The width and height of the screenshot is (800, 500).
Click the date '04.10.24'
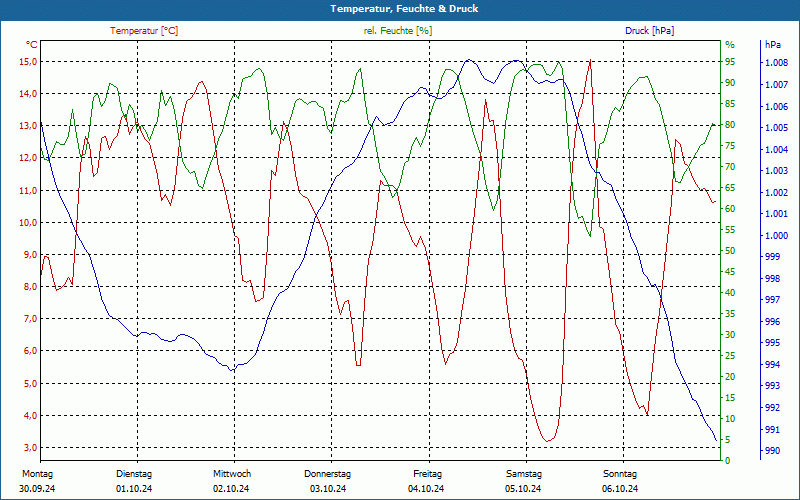[x=426, y=489]
